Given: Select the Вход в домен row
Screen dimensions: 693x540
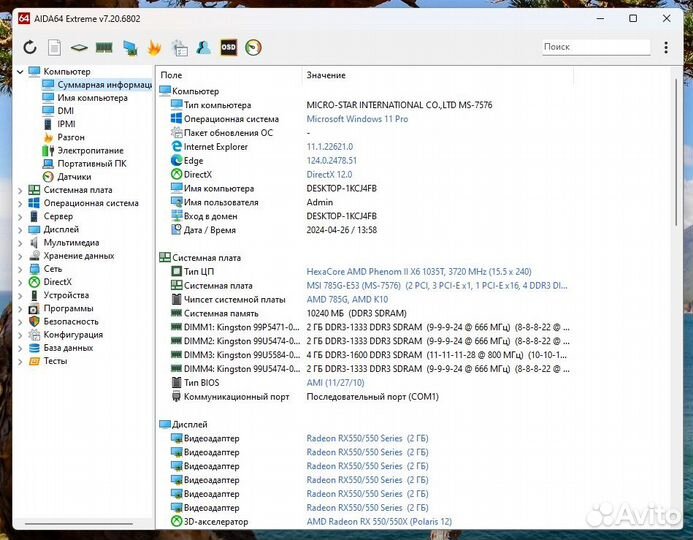Looking at the screenshot, I should [365, 216].
